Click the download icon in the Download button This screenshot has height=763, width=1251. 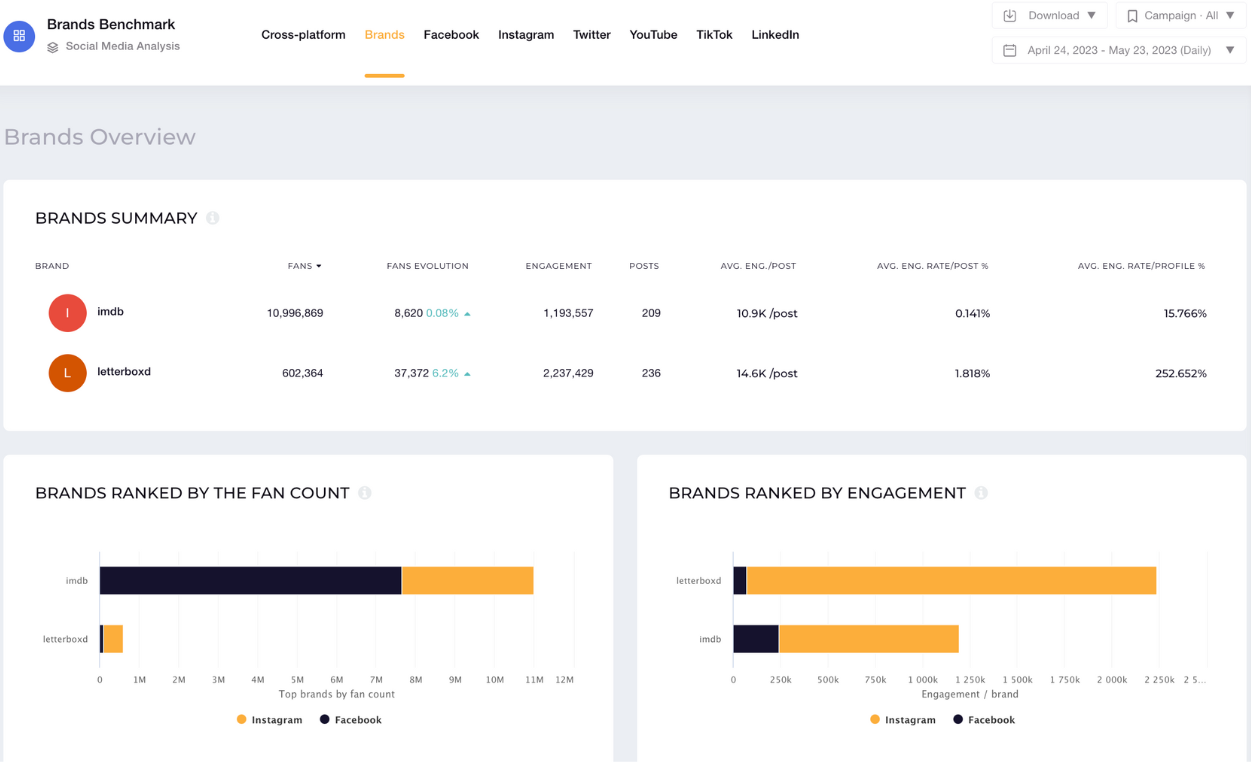(1010, 15)
